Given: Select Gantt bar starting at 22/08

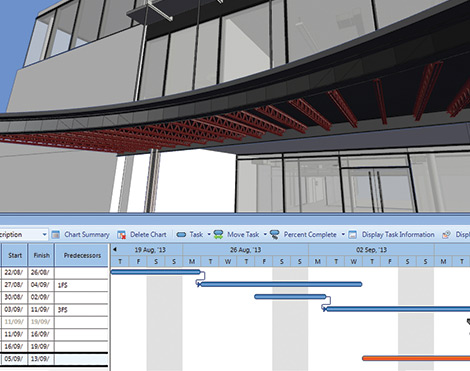Looking at the screenshot, I should (x=155, y=272).
